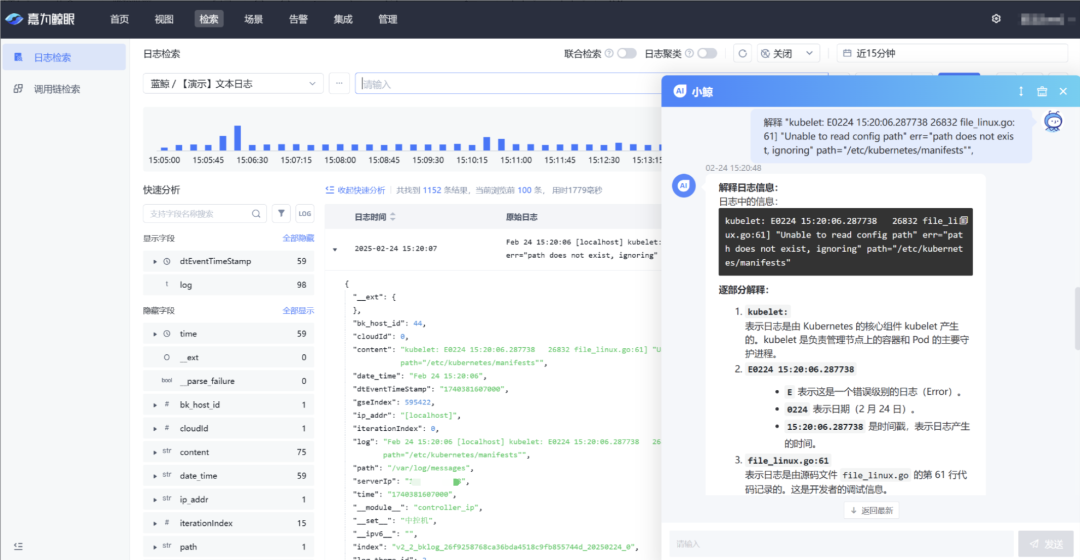Click the resize height icon in 小鲸 header

click(x=1021, y=91)
